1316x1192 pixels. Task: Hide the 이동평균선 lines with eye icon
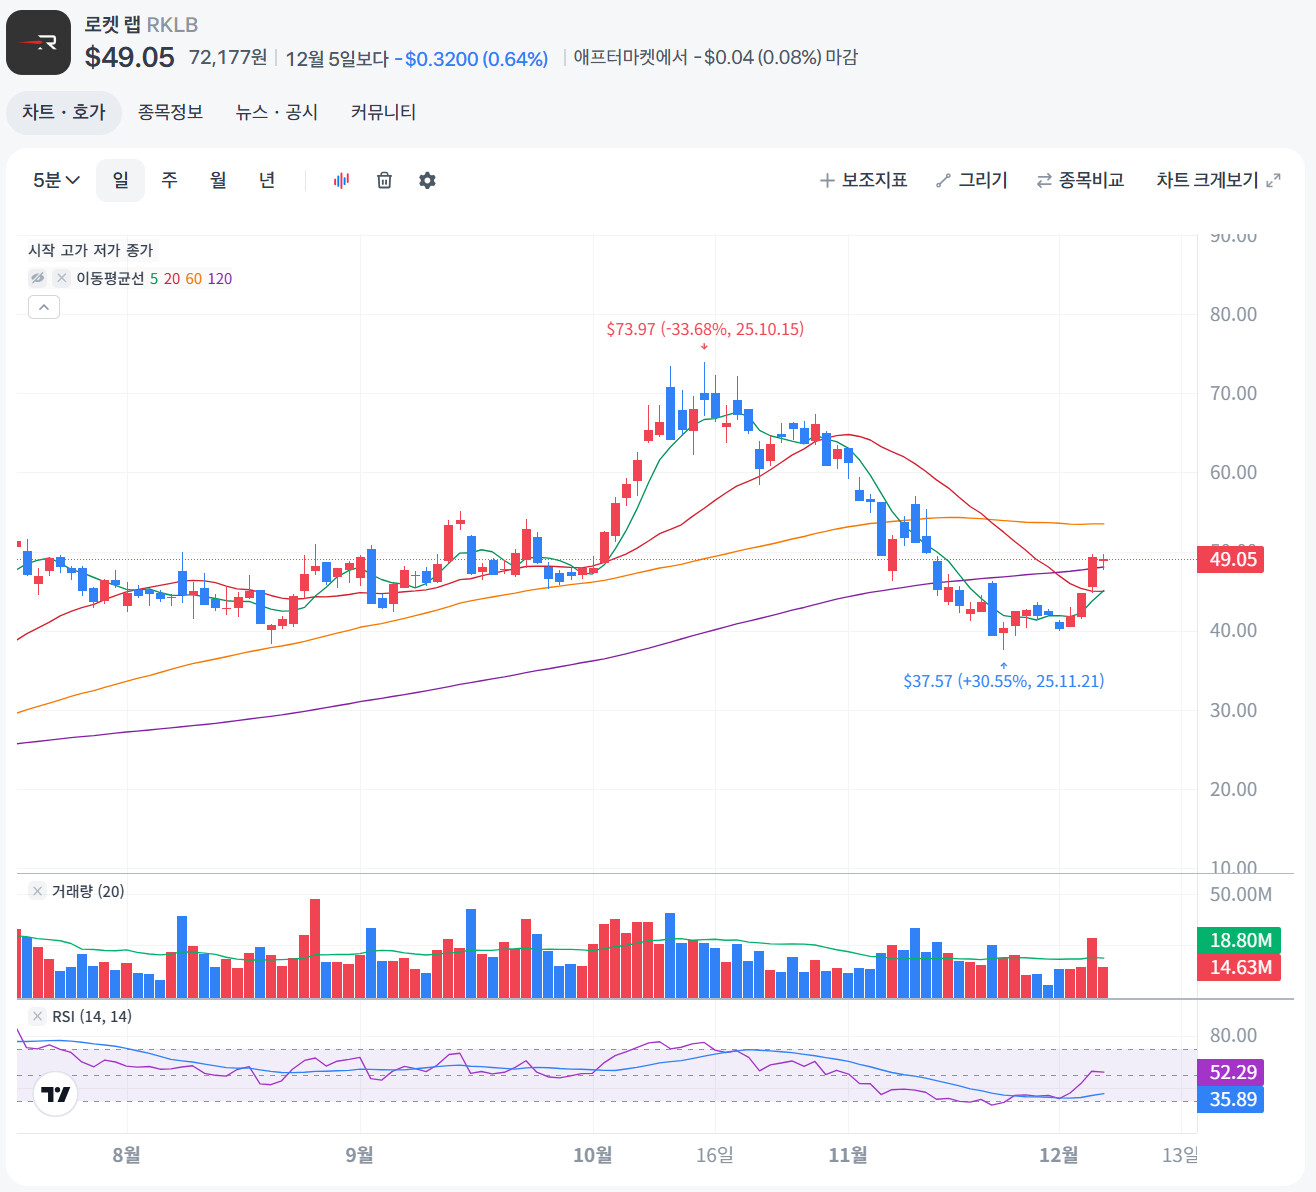click(x=37, y=278)
